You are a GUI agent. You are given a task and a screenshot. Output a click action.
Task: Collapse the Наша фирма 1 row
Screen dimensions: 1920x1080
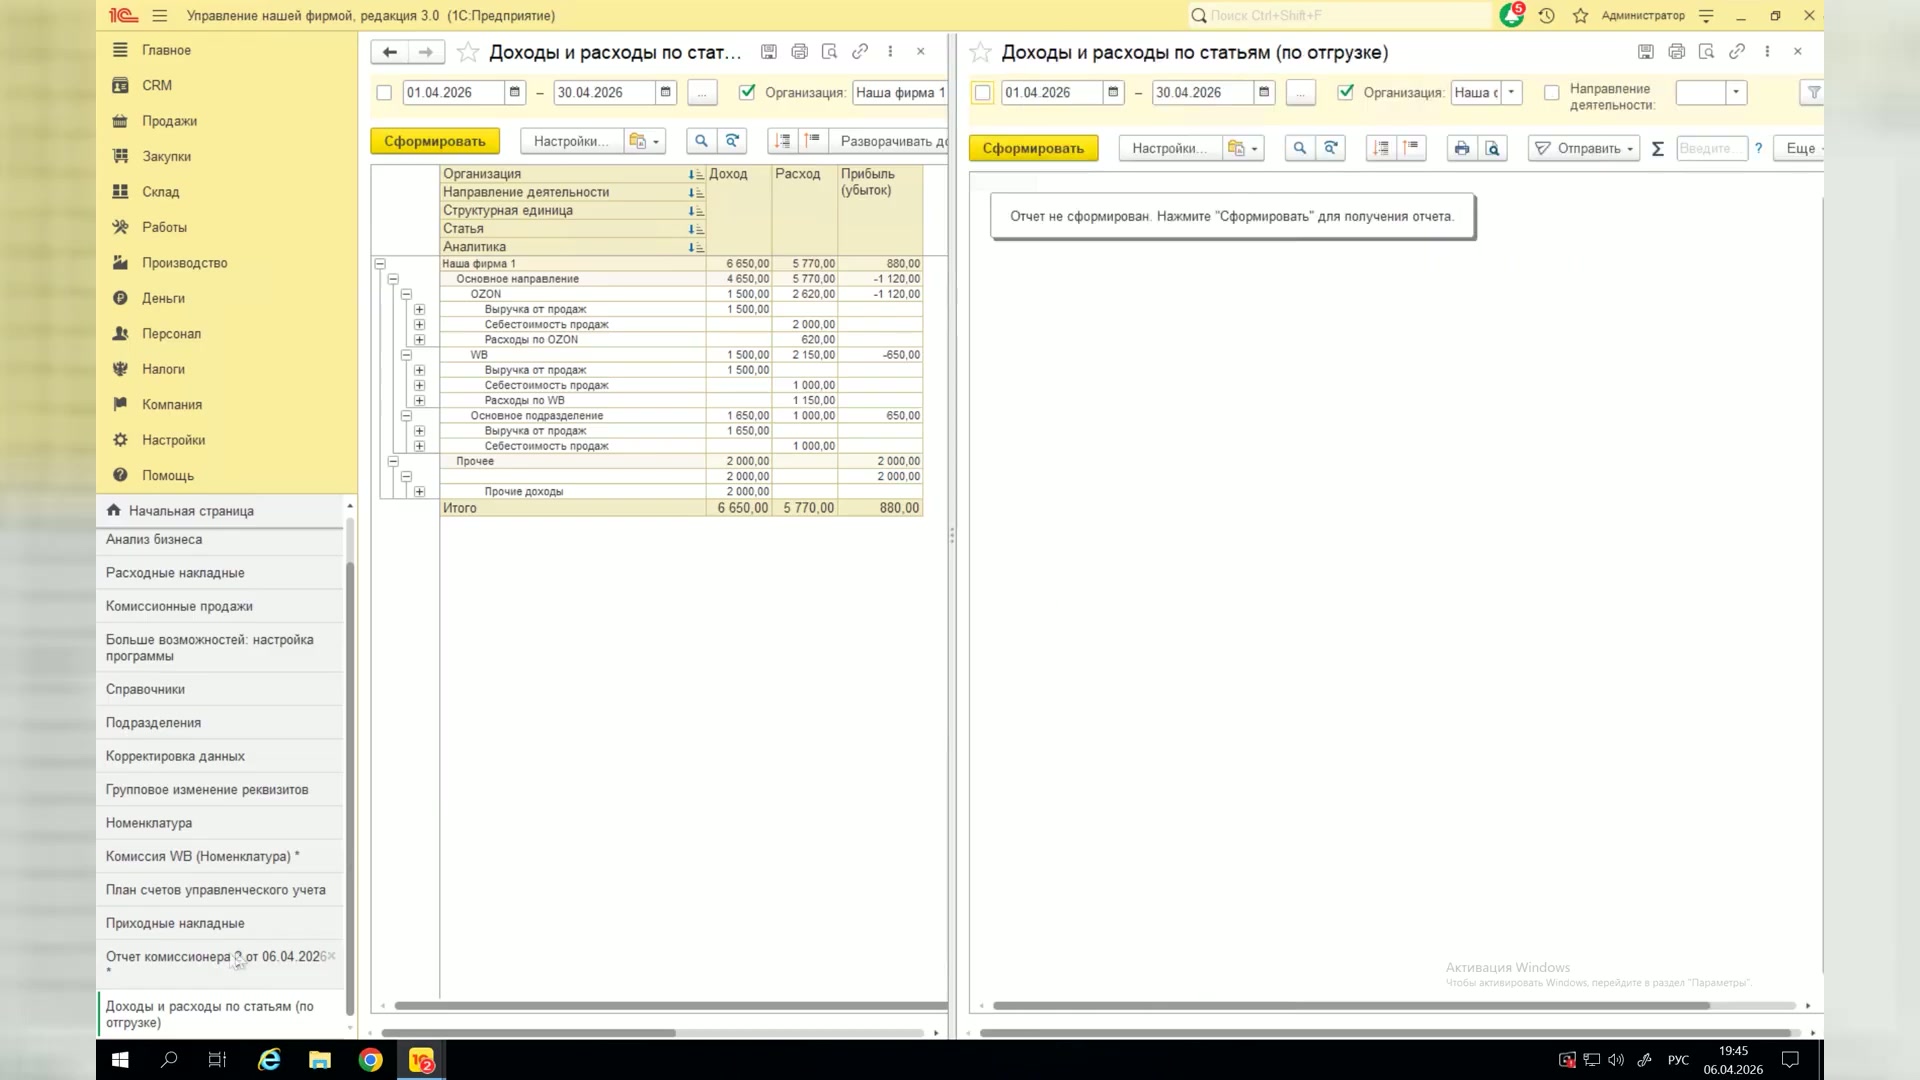tap(380, 264)
